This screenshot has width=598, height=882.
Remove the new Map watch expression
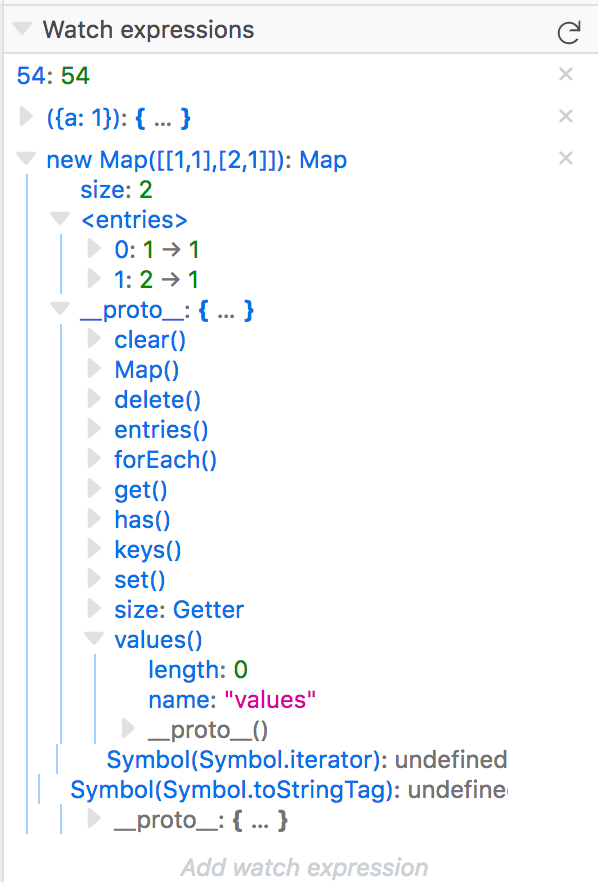(x=566, y=158)
